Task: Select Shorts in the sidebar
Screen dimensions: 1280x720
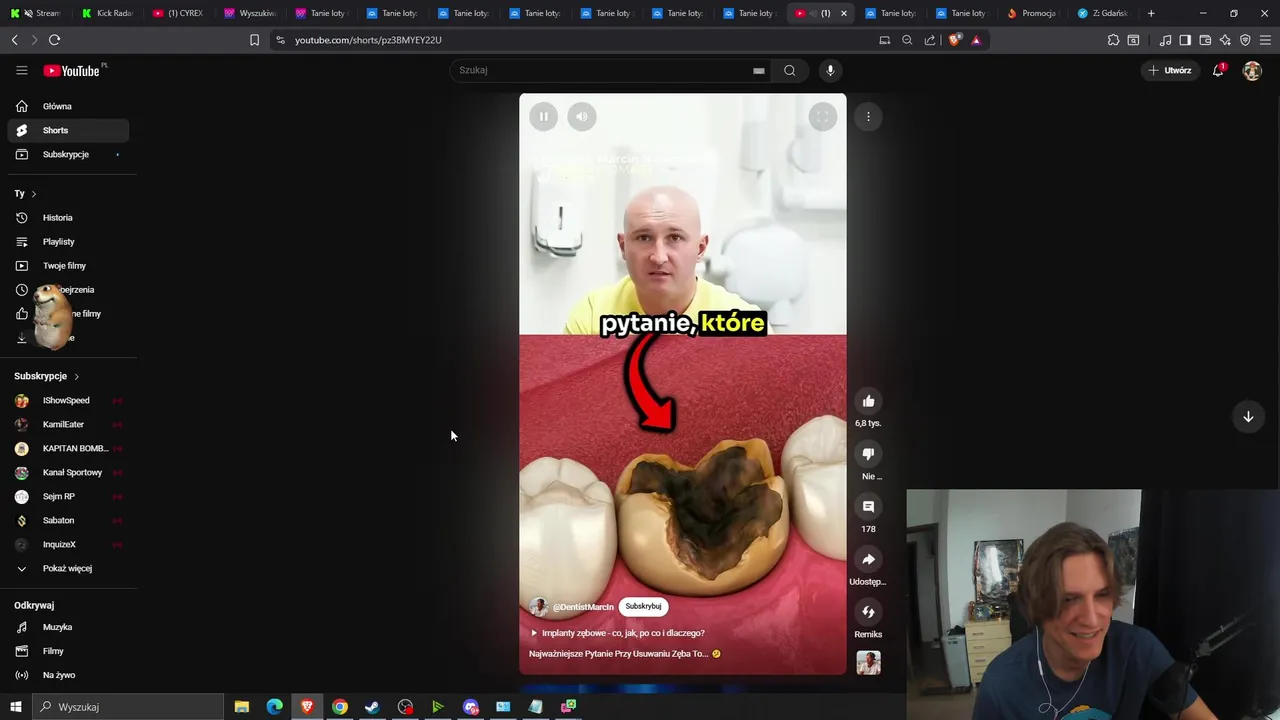Action: (68, 130)
